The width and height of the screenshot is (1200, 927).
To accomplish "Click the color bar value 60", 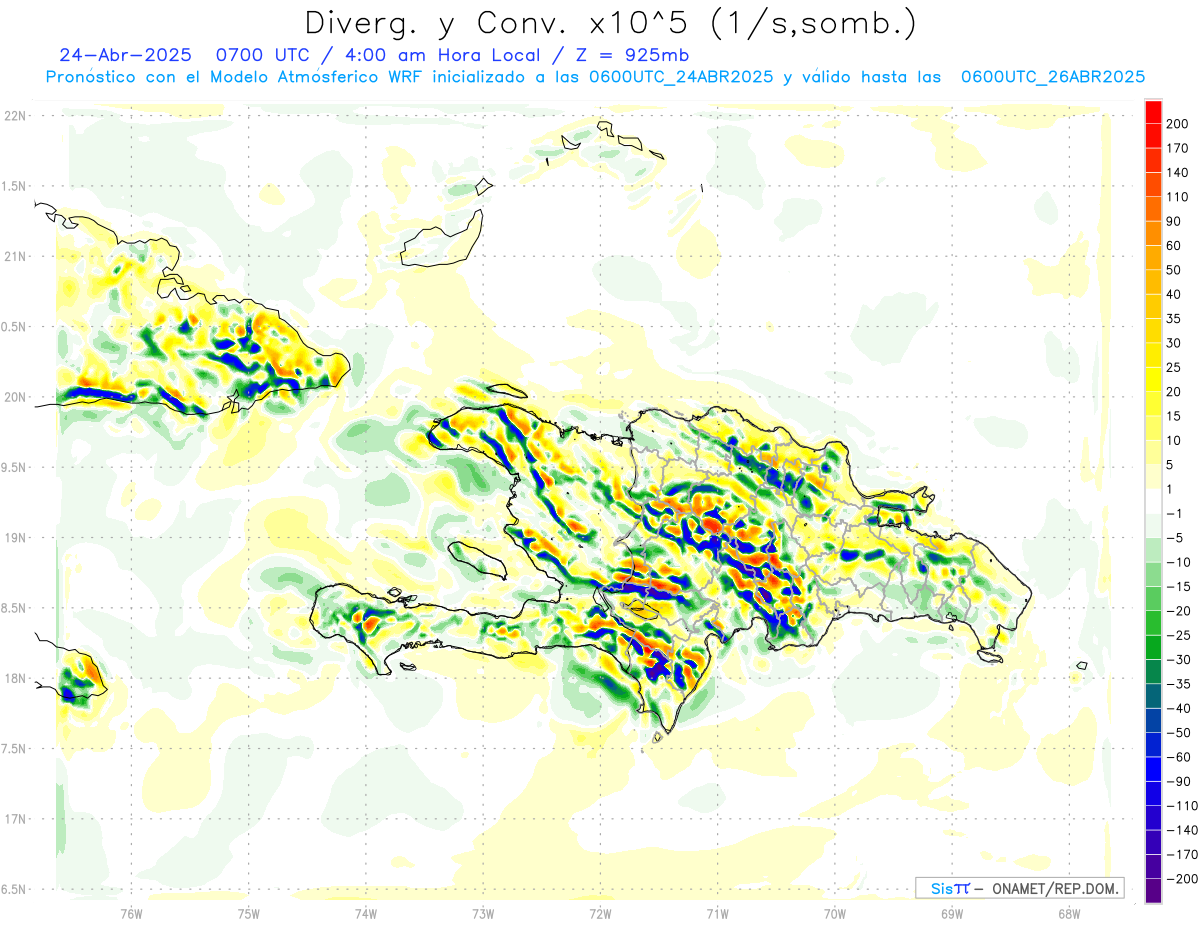I will [x=1174, y=246].
